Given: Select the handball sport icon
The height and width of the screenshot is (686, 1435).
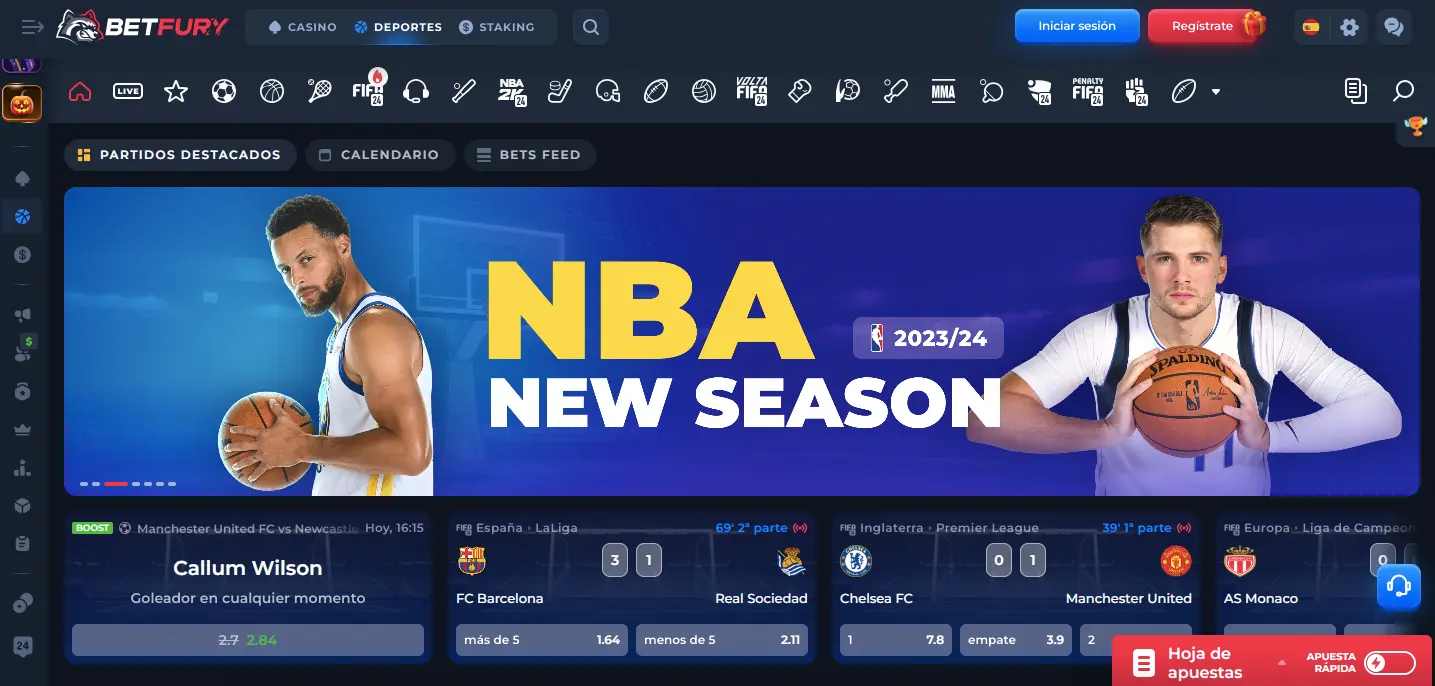Looking at the screenshot, I should pos(848,92).
